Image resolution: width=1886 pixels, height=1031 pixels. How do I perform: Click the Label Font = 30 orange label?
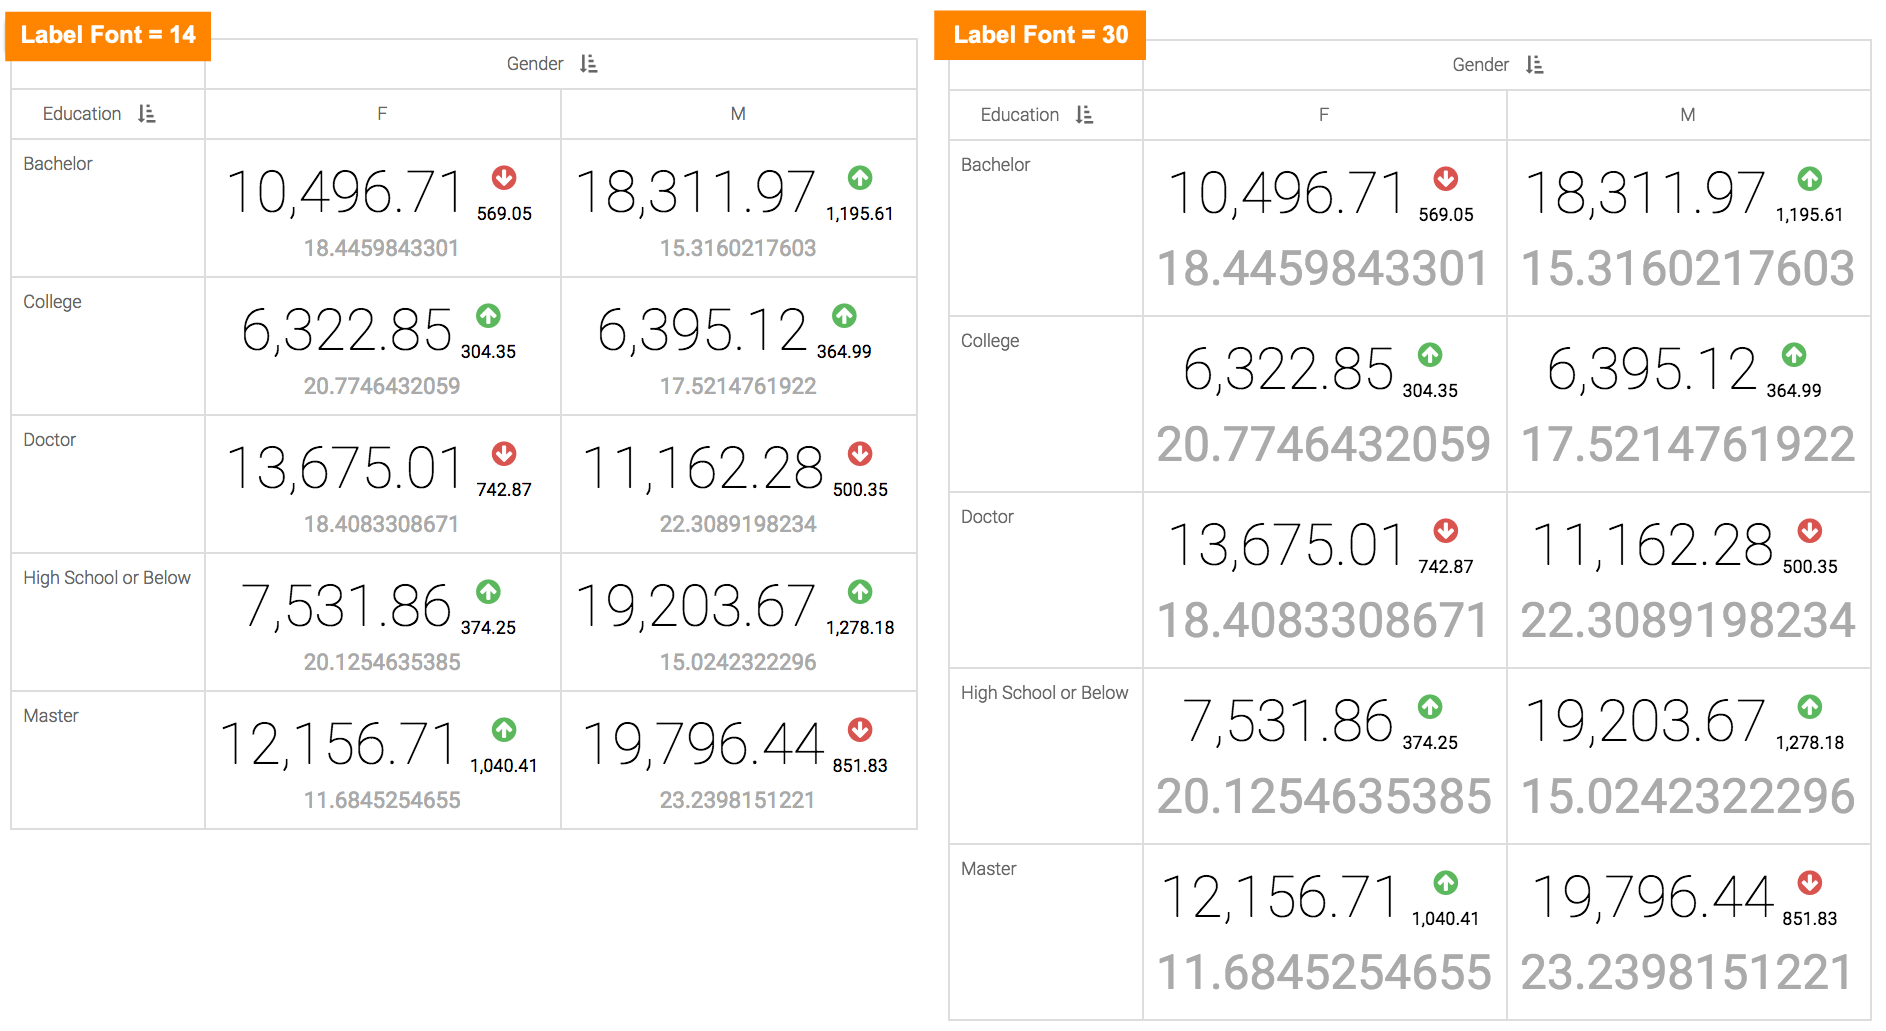click(1040, 35)
